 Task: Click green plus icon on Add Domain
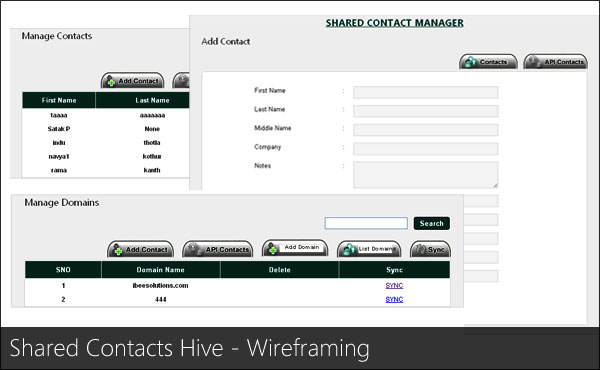click(x=273, y=250)
